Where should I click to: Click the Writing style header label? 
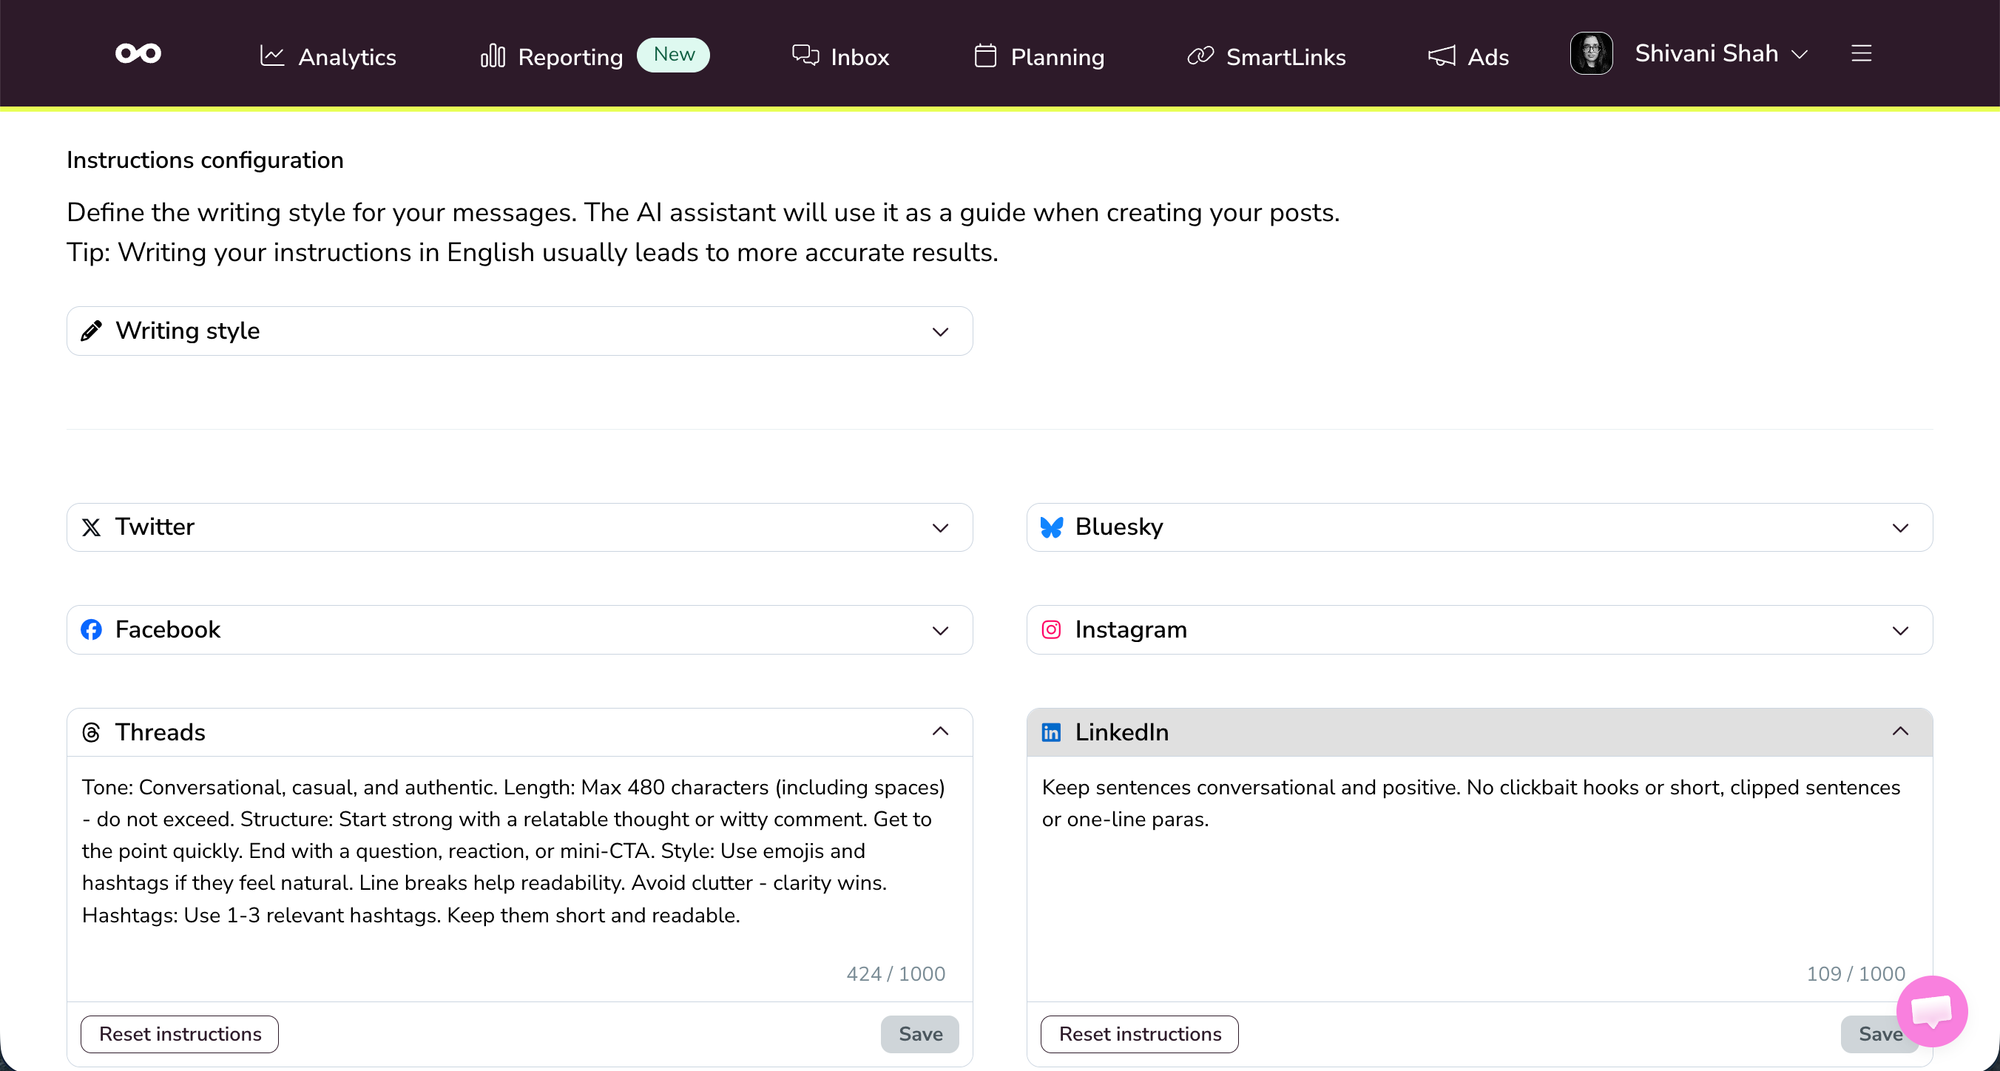coord(188,331)
